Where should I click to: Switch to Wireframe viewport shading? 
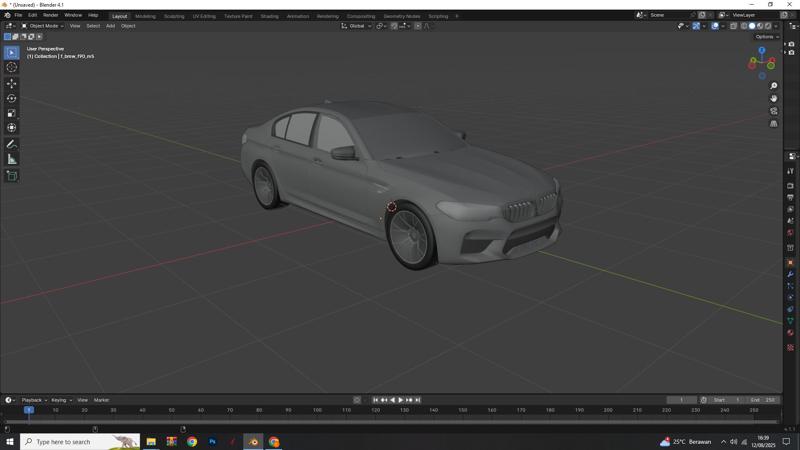(744, 26)
